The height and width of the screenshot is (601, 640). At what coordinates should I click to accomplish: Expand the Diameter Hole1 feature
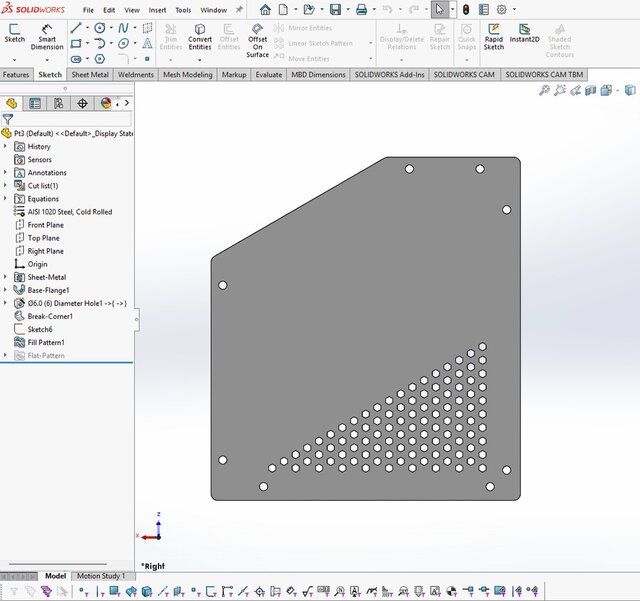click(5, 303)
